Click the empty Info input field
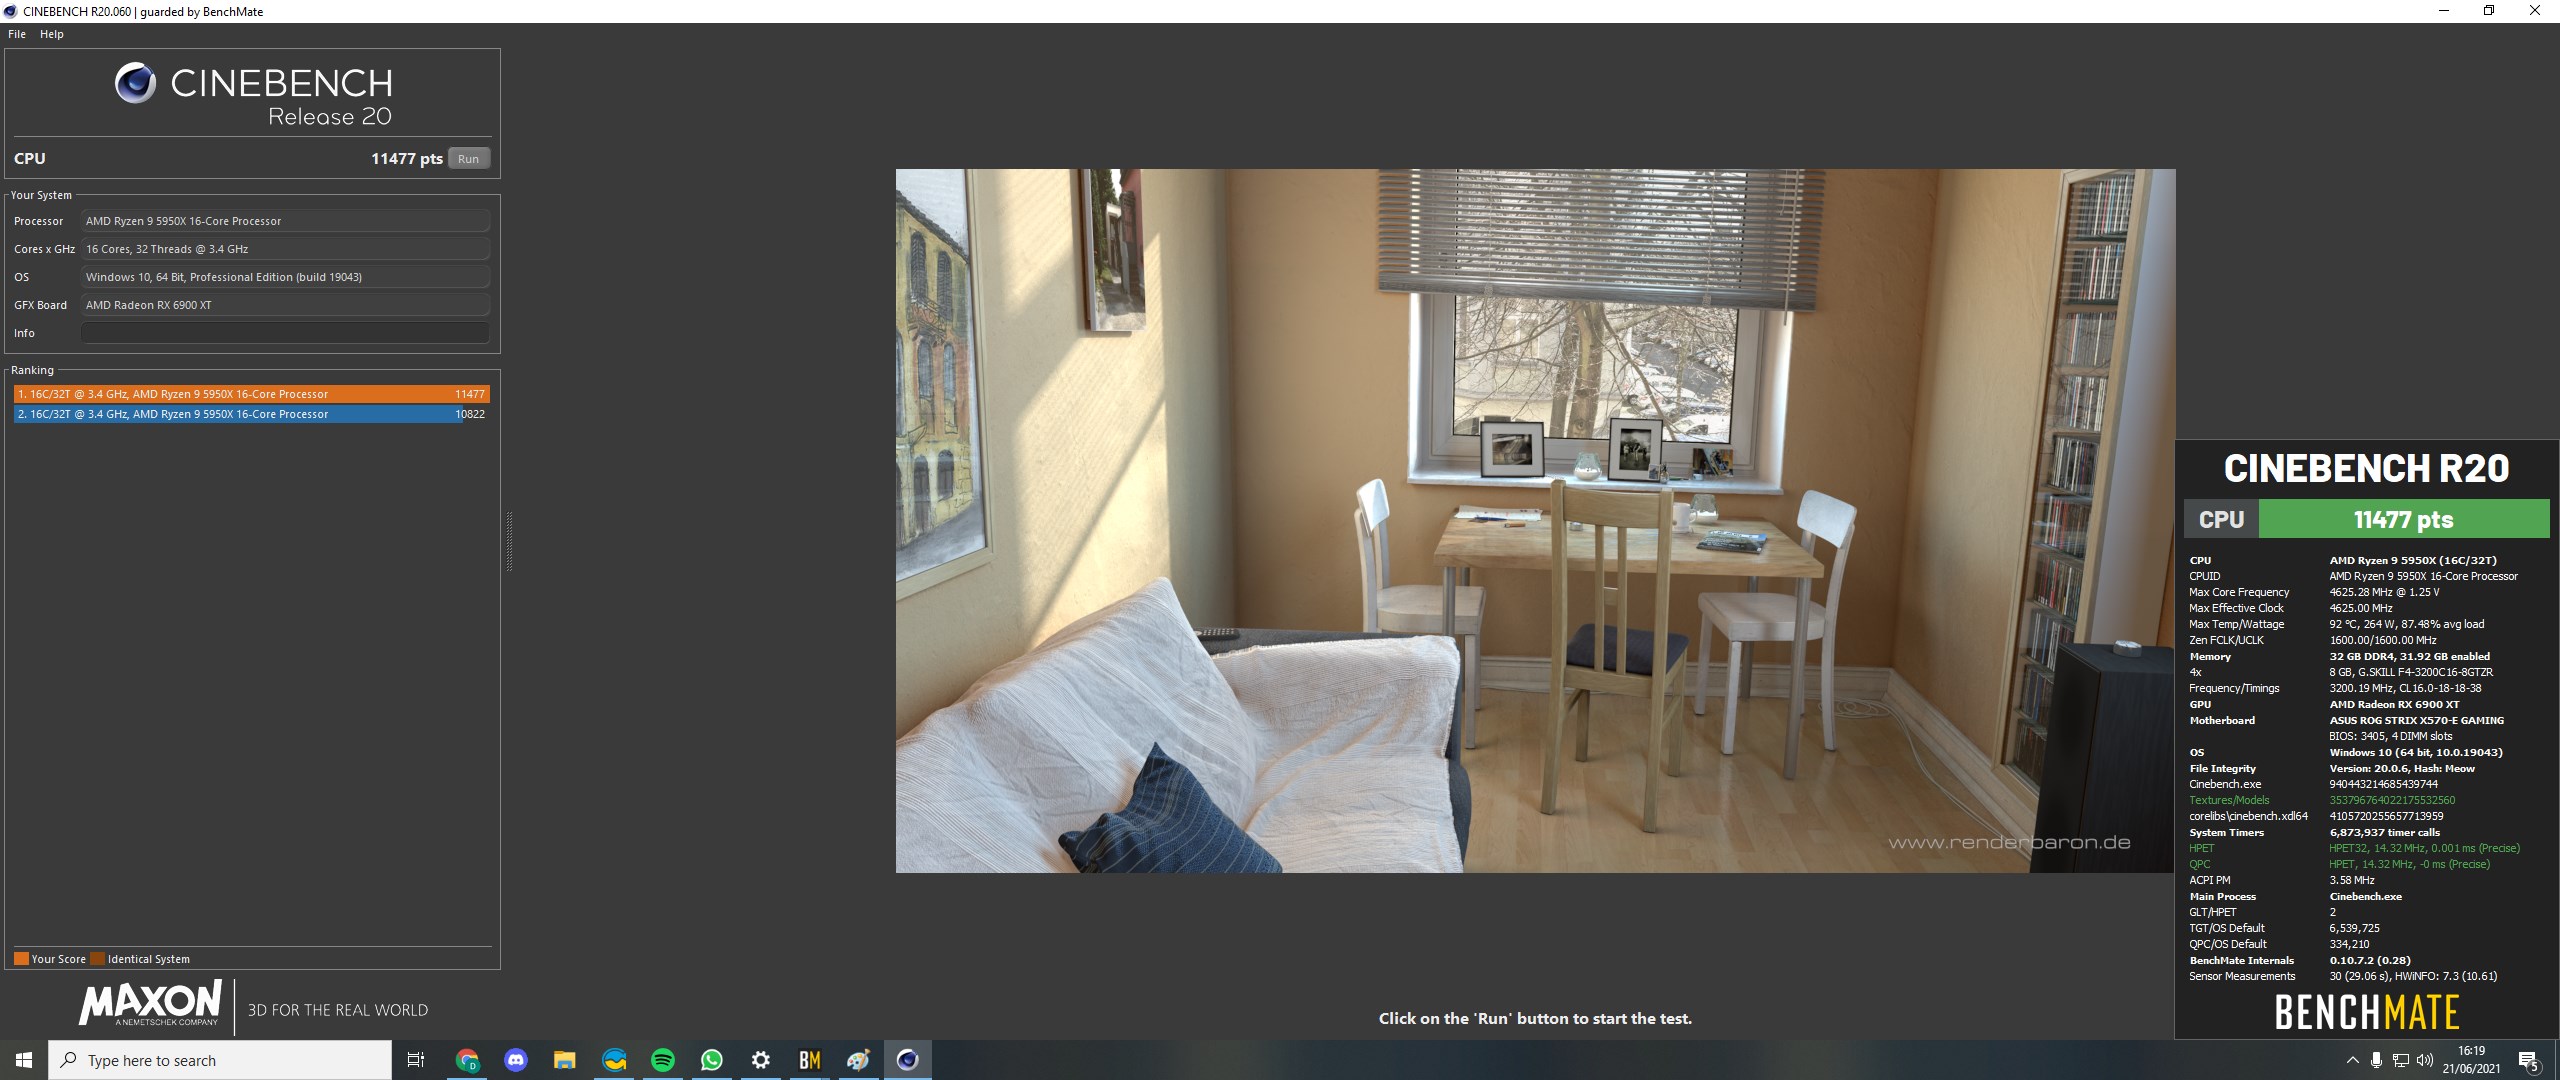2560x1080 pixels. pos(285,333)
